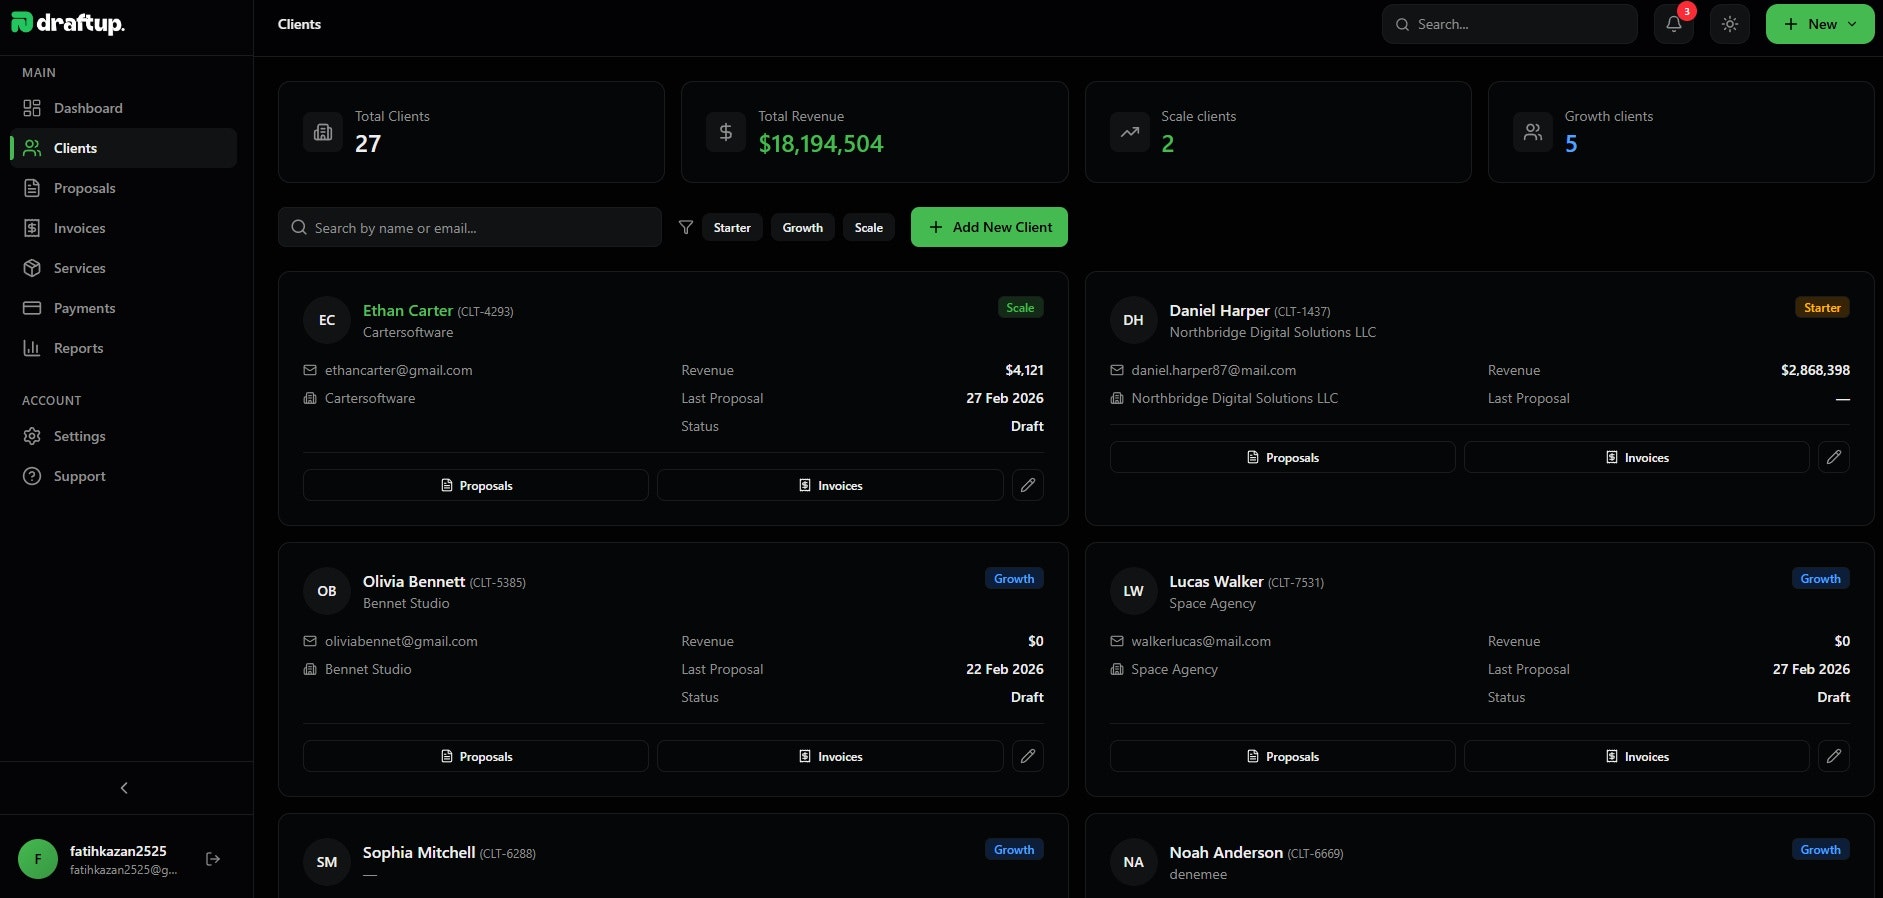The height and width of the screenshot is (898, 1883).
Task: Open Lucas Walker's Invoices
Action: point(1637,756)
